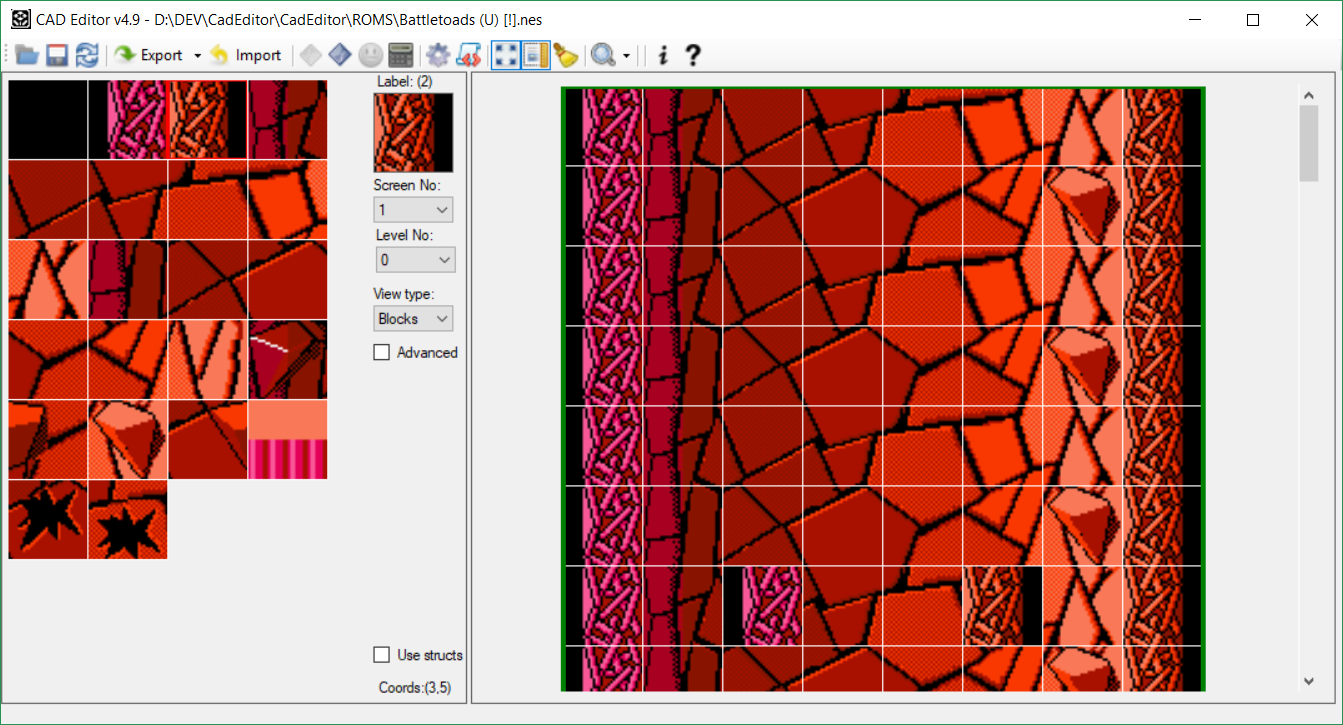This screenshot has width=1343, height=725.
Task: Pick the orange chain block in palette
Action: point(208,119)
